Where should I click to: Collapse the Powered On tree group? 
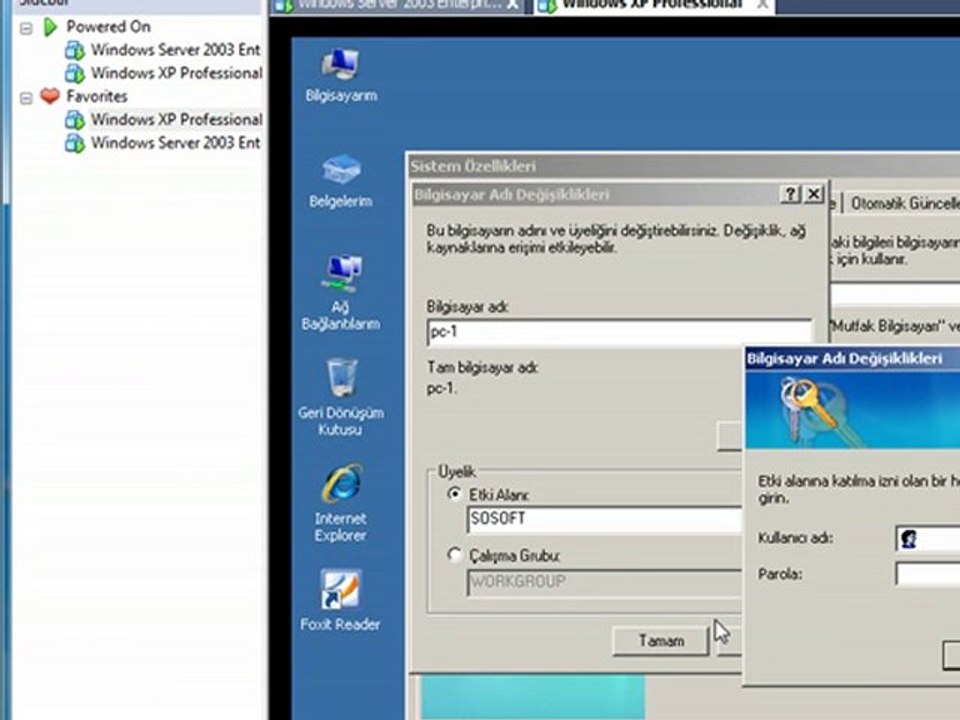(x=26, y=28)
